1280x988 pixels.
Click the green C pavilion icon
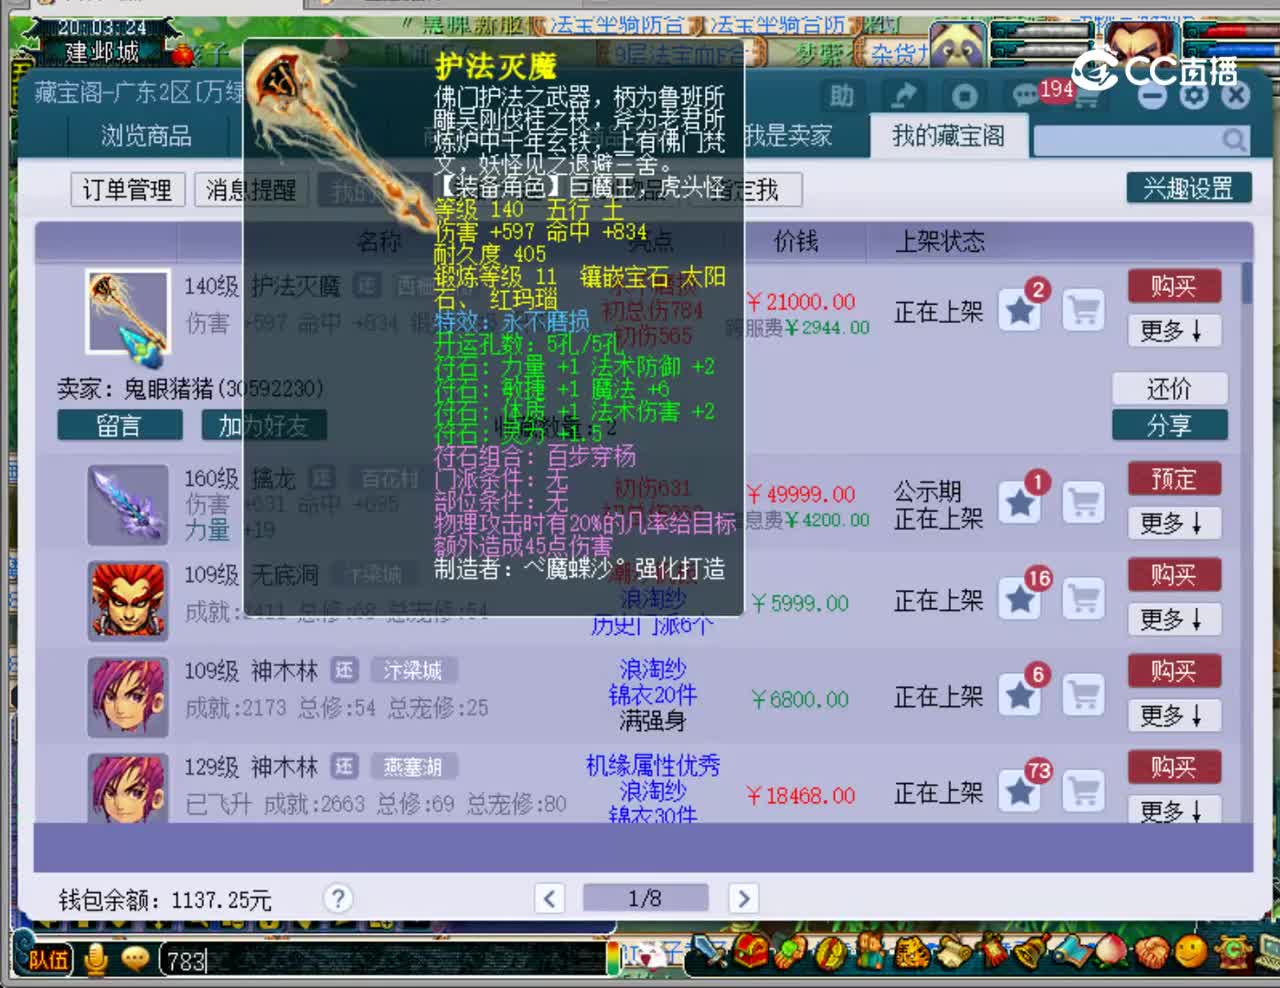coord(1233,950)
